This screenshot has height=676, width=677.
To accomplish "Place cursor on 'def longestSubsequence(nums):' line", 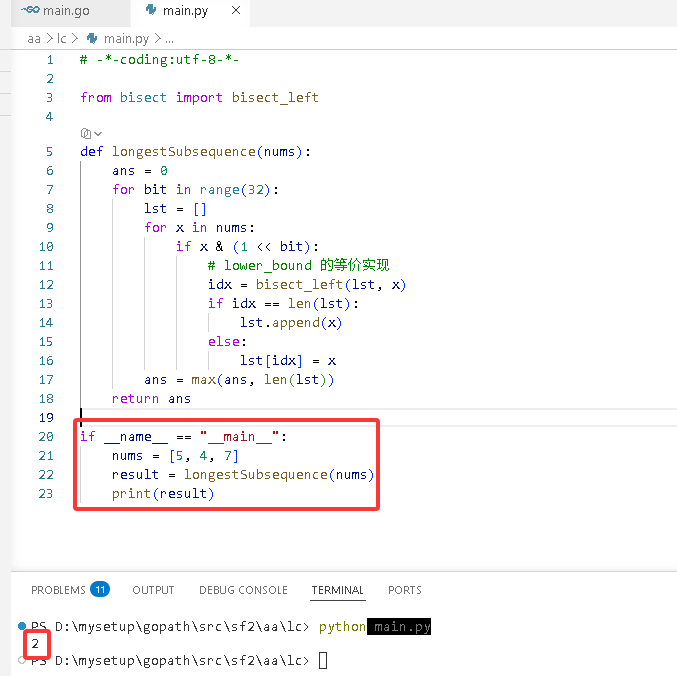I will 195,152.
